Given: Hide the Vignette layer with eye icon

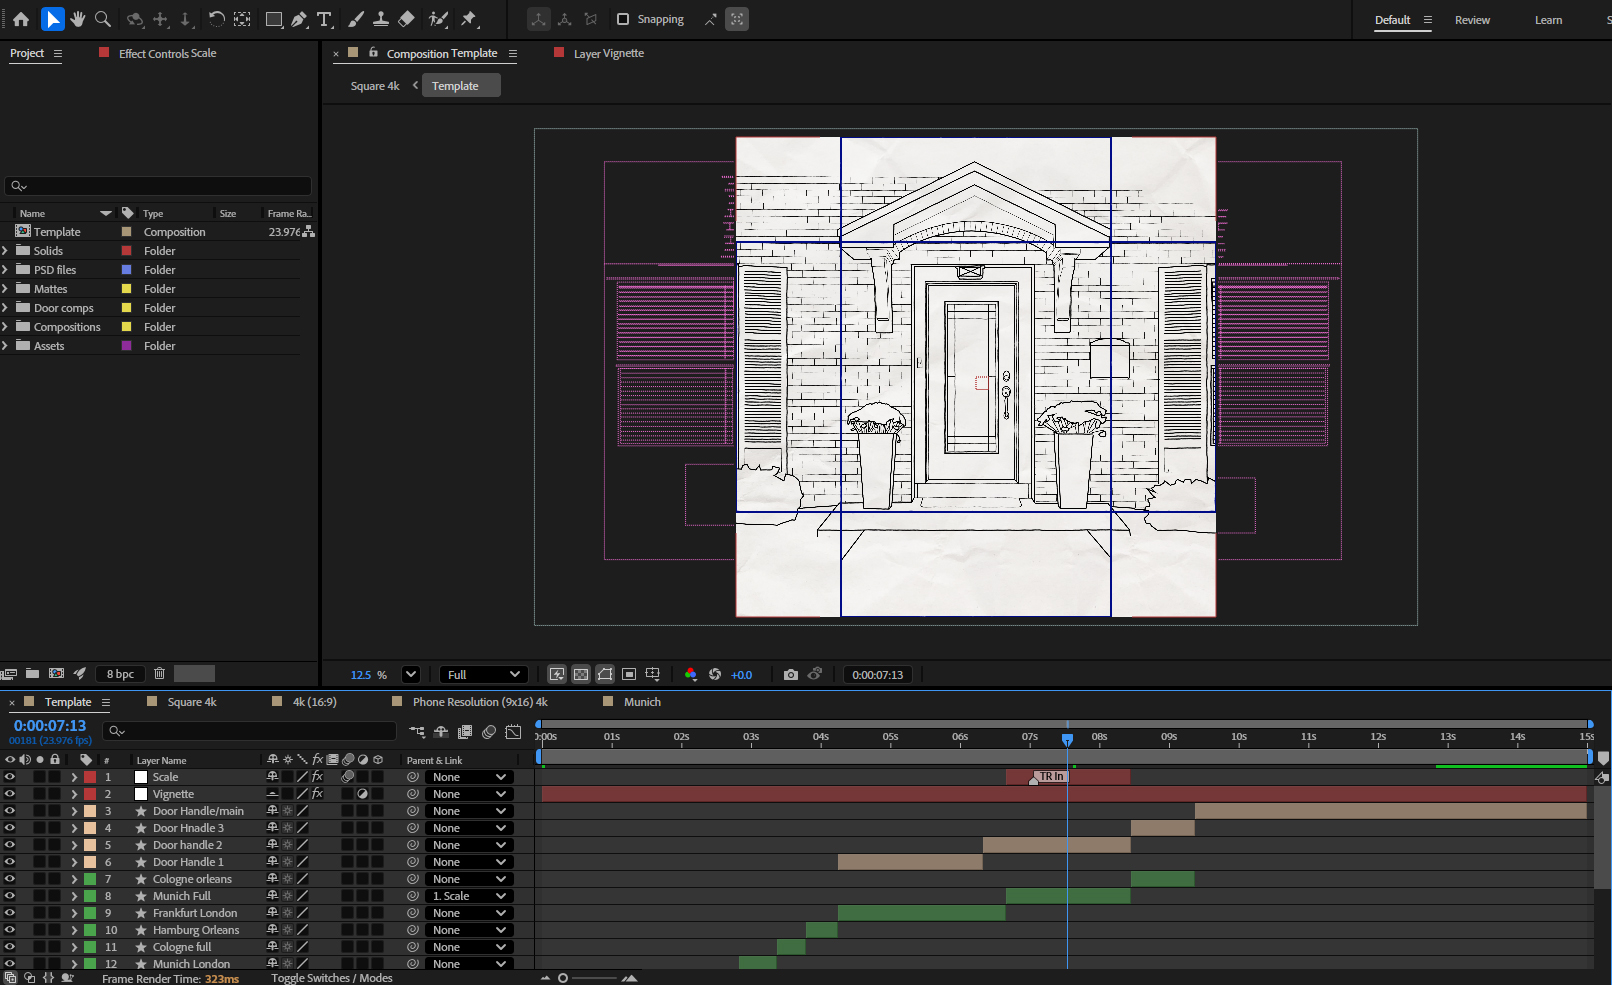Looking at the screenshot, I should point(10,794).
